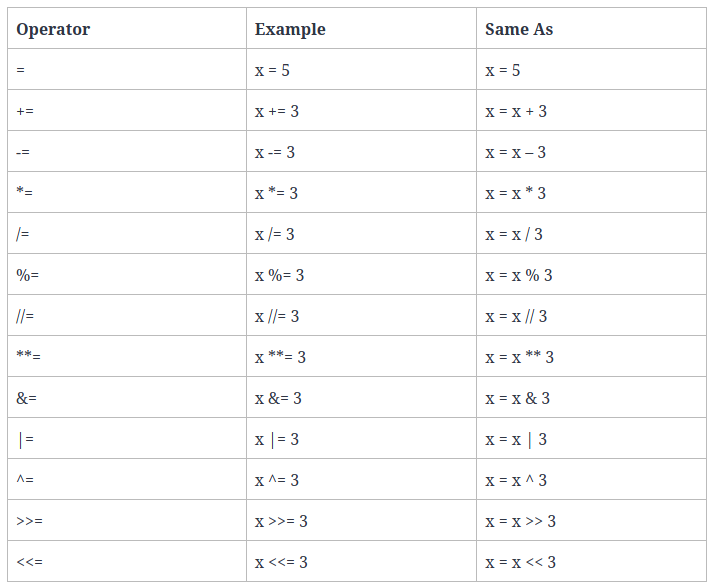This screenshot has width=711, height=586.
Task: Click the example x **= 3
Action: pos(280,357)
